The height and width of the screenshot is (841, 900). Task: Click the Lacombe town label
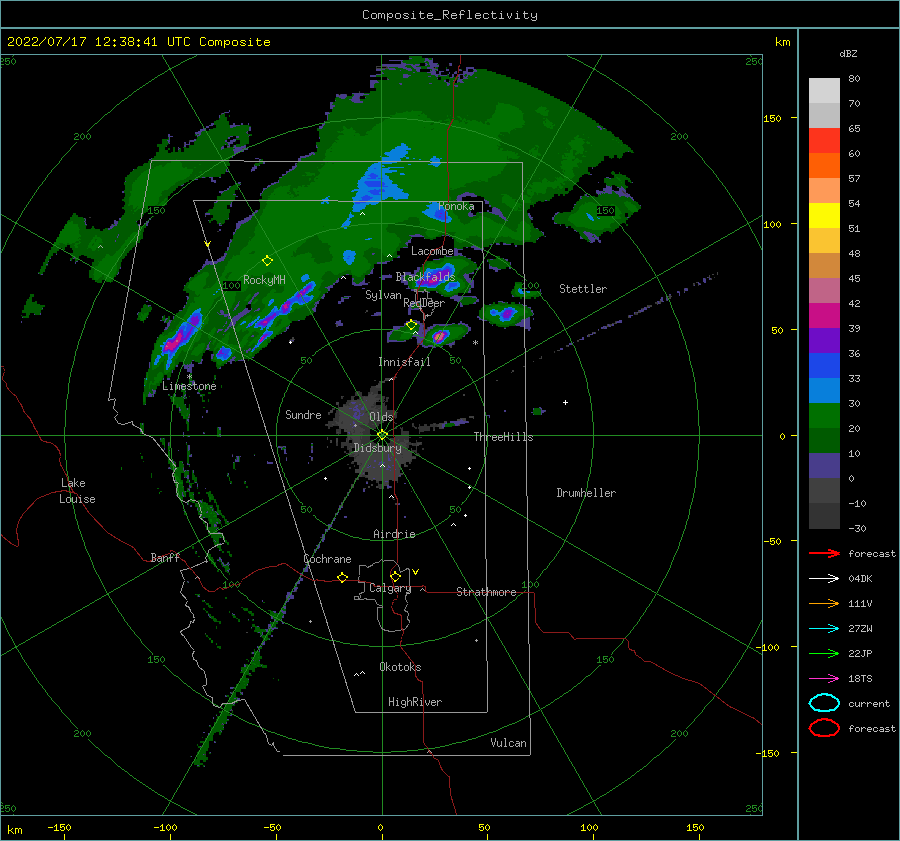(432, 251)
